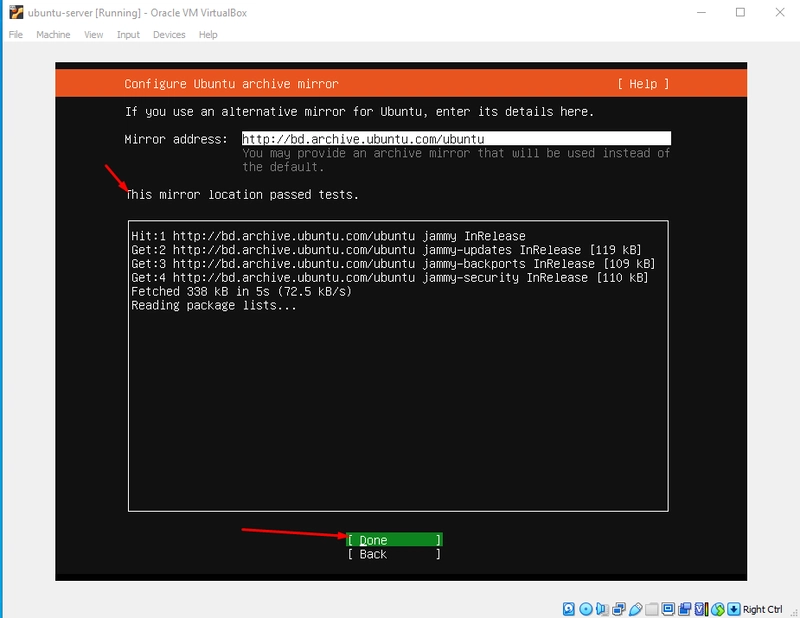
Task: Click the mouse integration status icon
Action: click(x=718, y=609)
